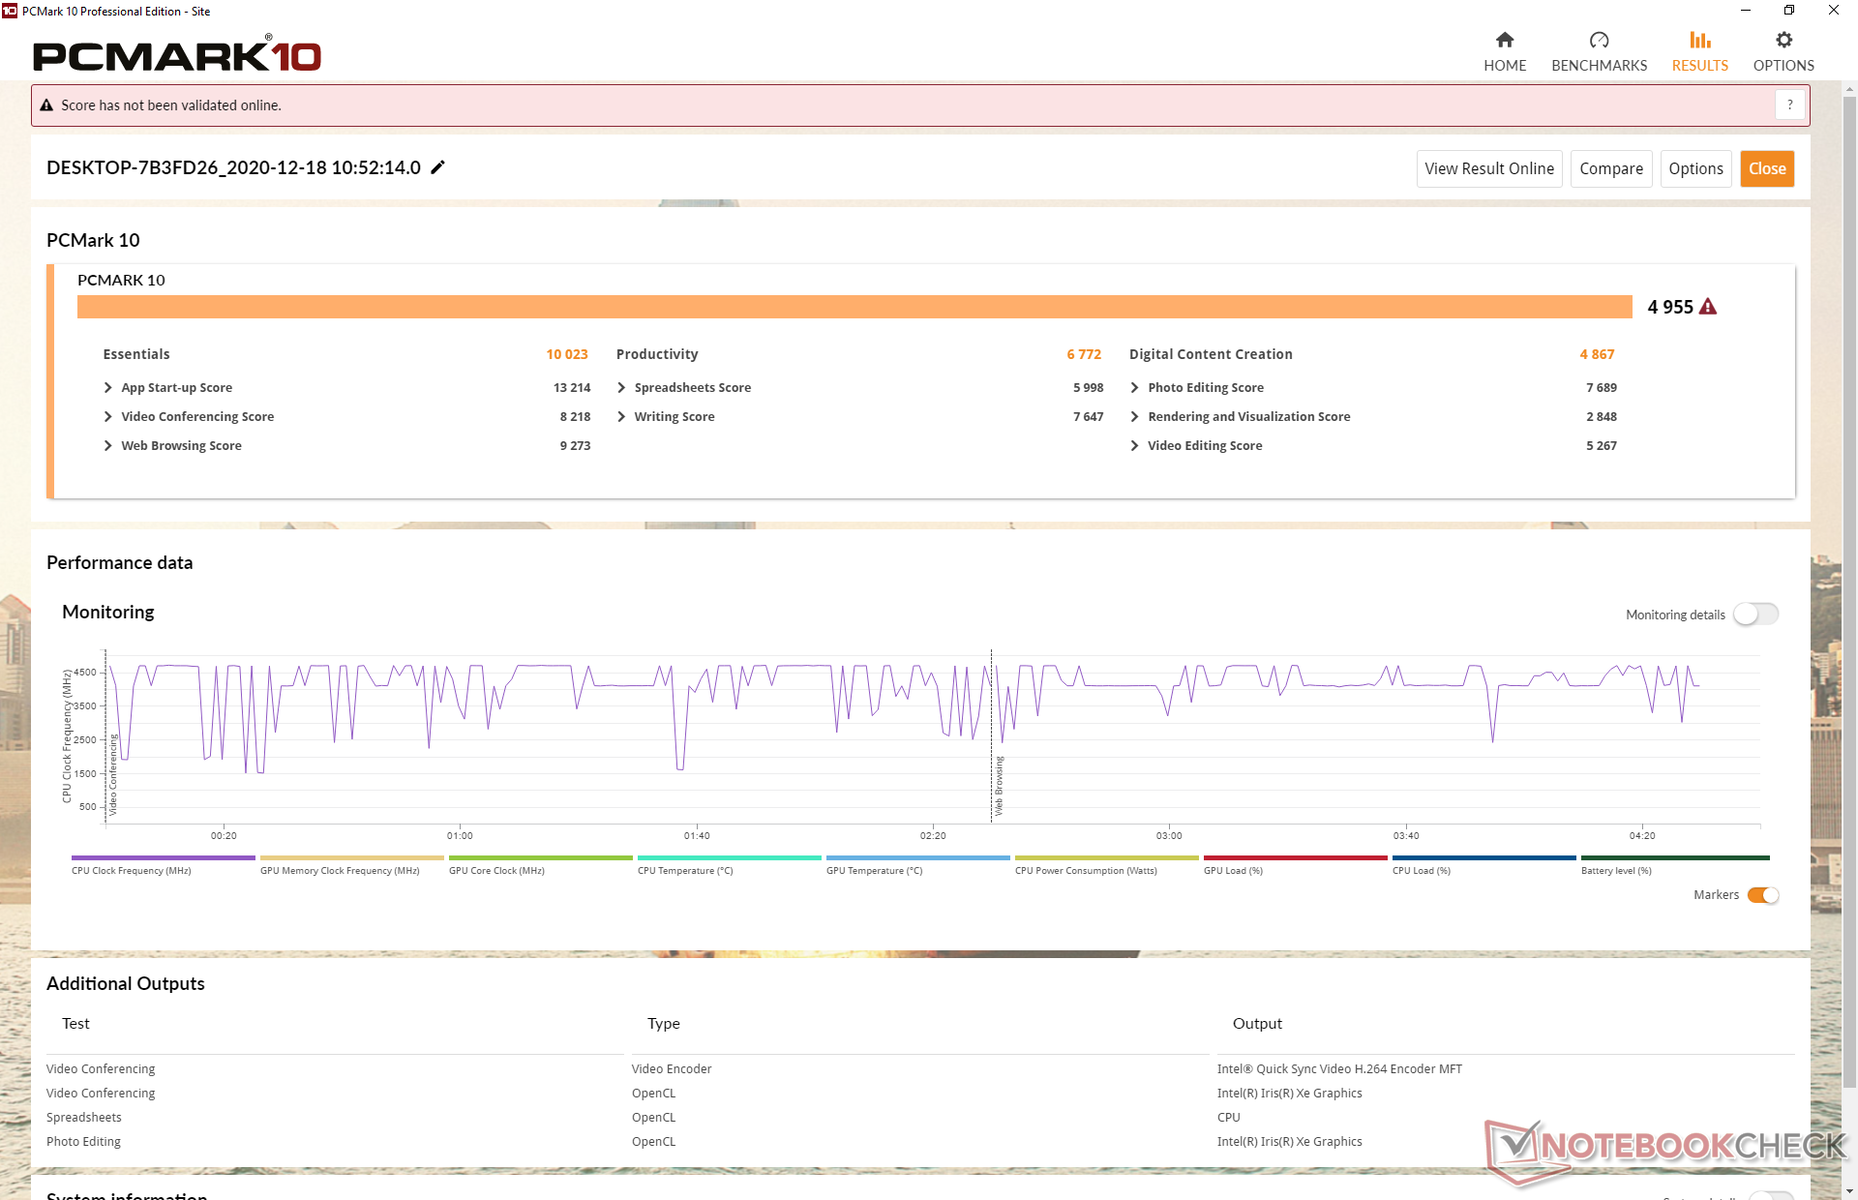The height and width of the screenshot is (1200, 1858).
Task: Select the RESULTS tab label
Action: click(x=1700, y=65)
